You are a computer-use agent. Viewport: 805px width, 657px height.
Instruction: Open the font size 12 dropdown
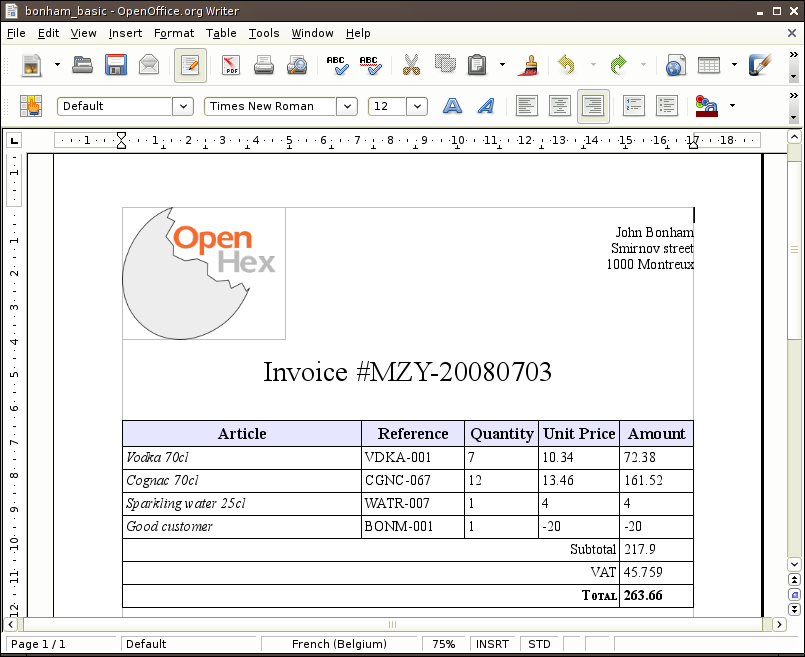pyautogui.click(x=417, y=106)
